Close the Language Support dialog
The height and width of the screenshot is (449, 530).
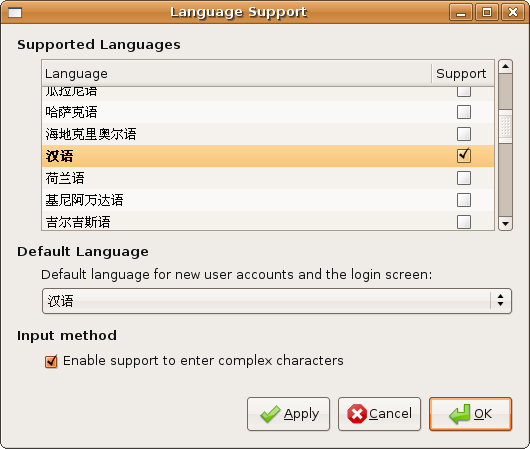[x=513, y=13]
